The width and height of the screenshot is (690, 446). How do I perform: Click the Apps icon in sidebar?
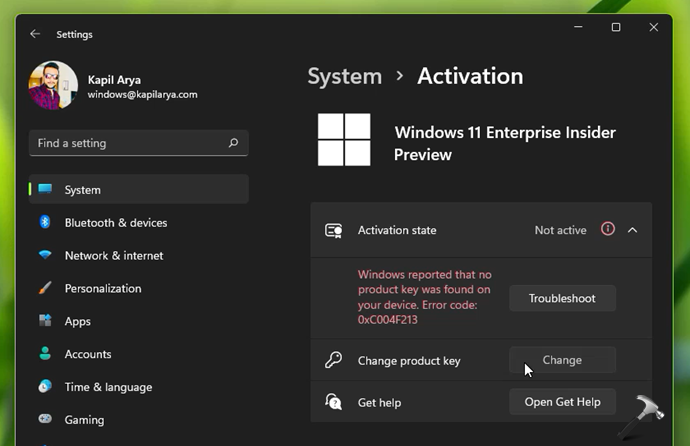click(x=45, y=321)
